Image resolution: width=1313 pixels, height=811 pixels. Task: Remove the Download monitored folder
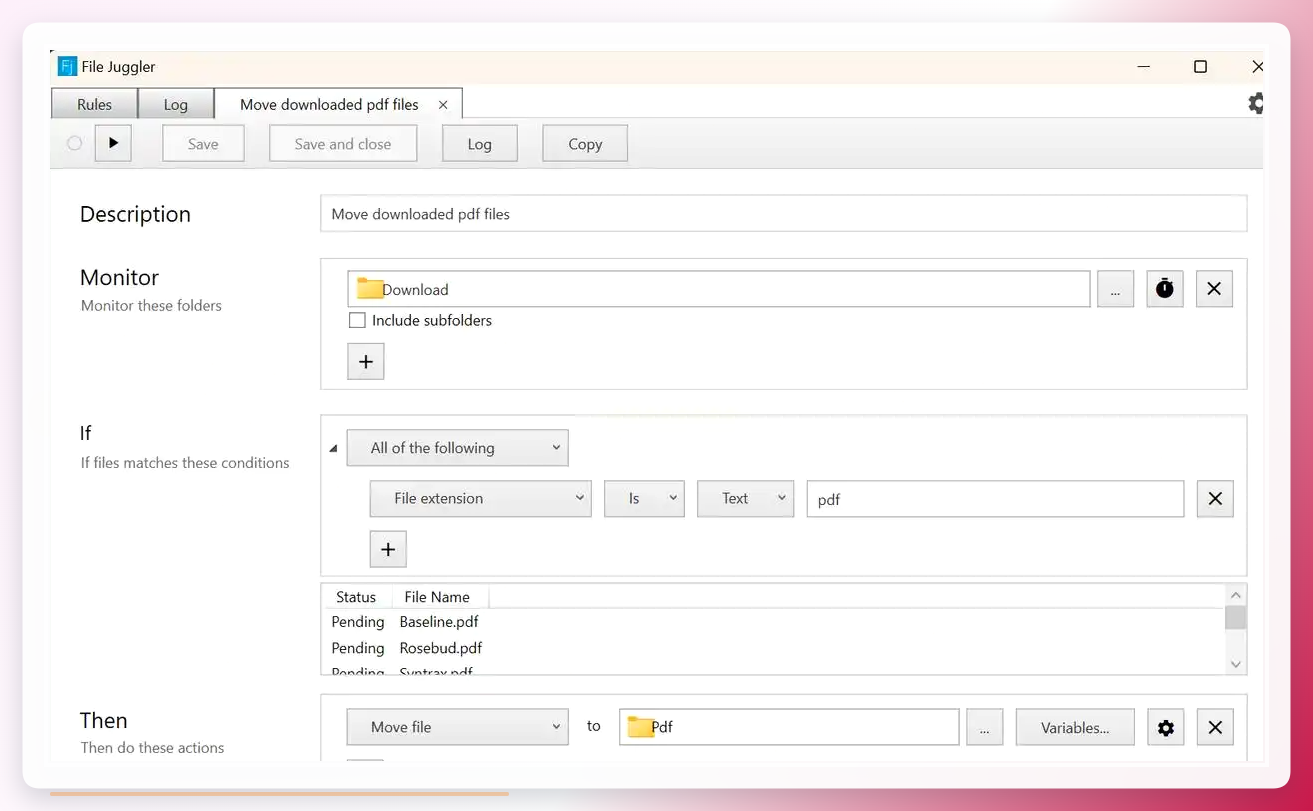(1214, 289)
